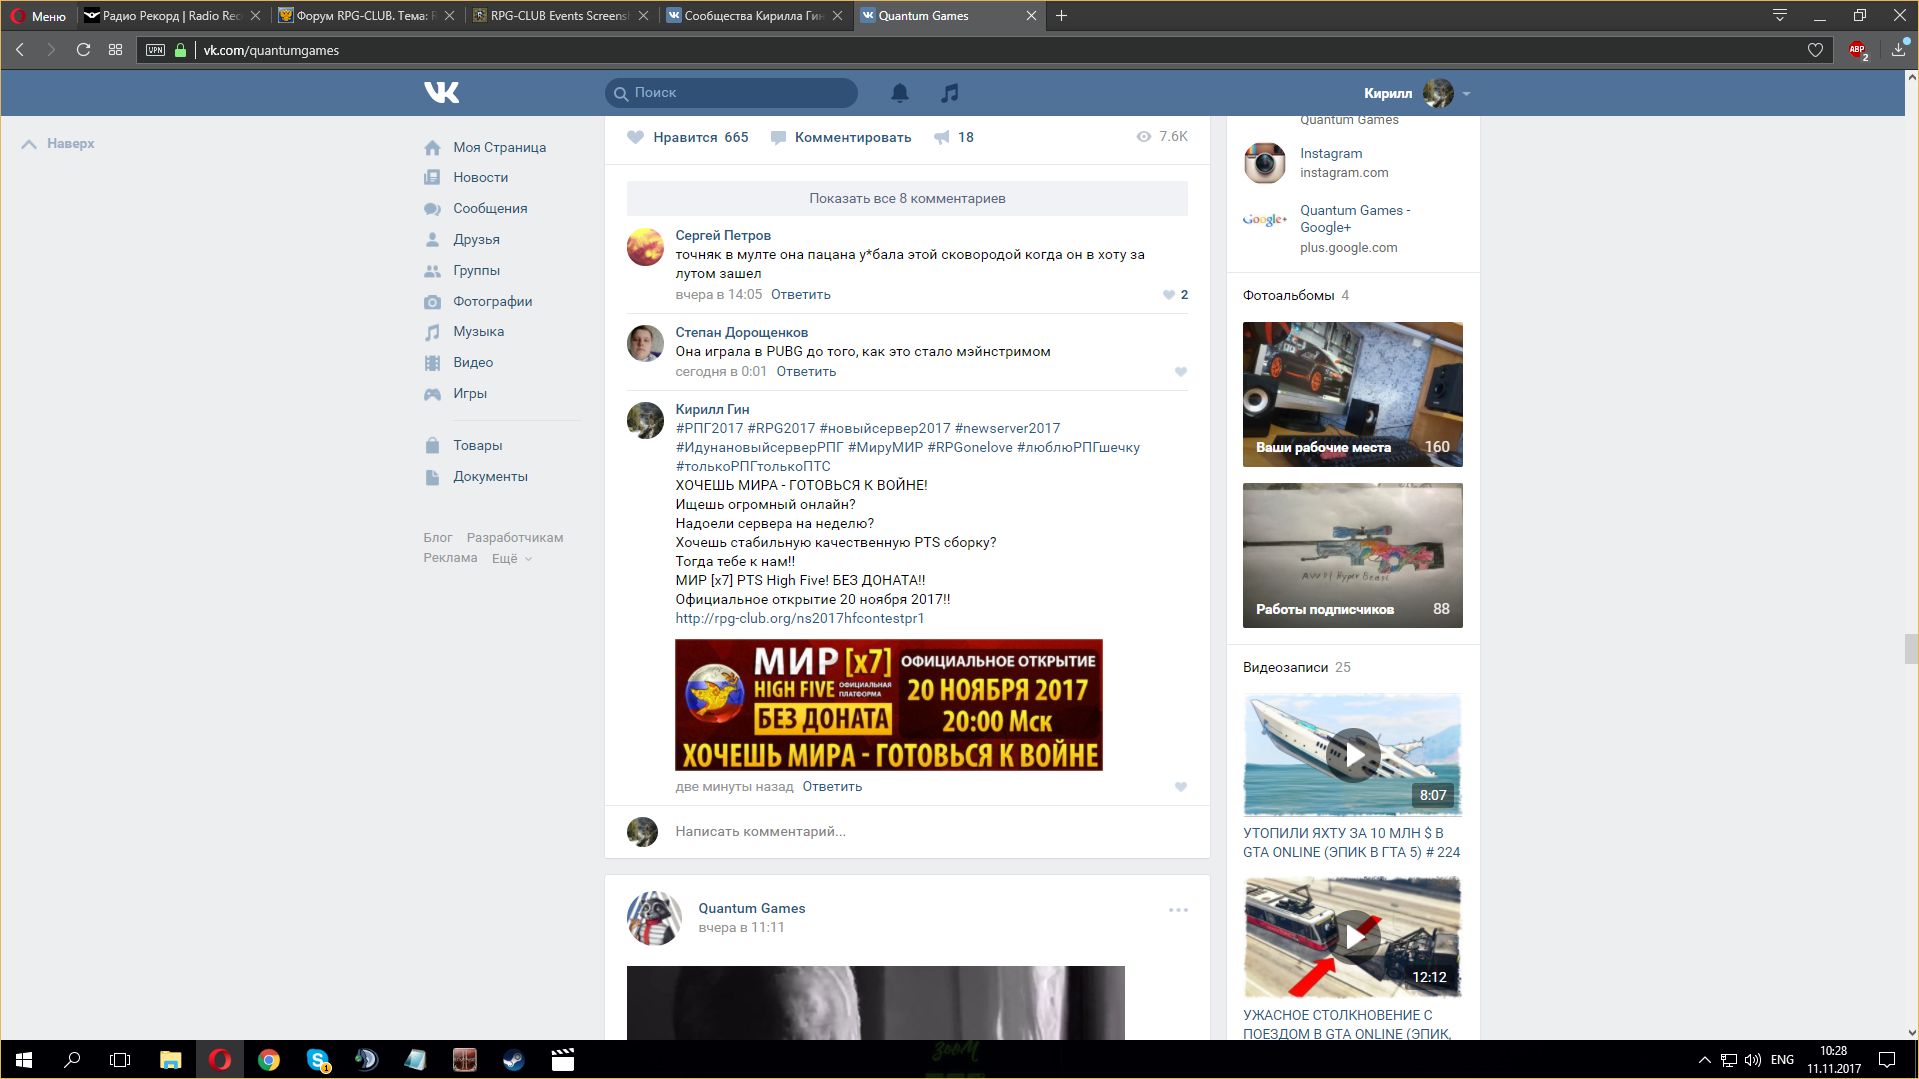The height and width of the screenshot is (1079, 1919).
Task: Open the ABP adblock extension icon
Action: pyautogui.click(x=1858, y=50)
